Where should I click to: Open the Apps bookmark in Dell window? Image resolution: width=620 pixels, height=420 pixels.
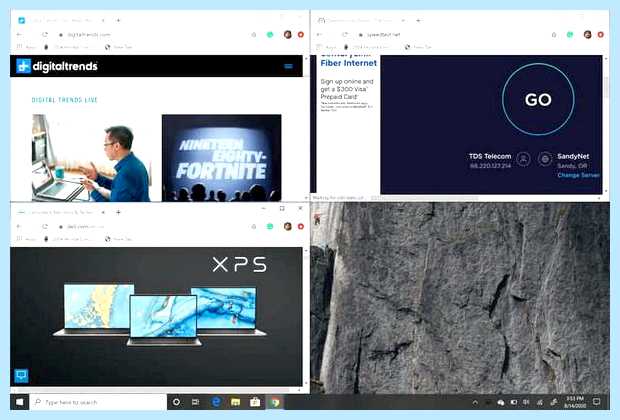point(27,239)
